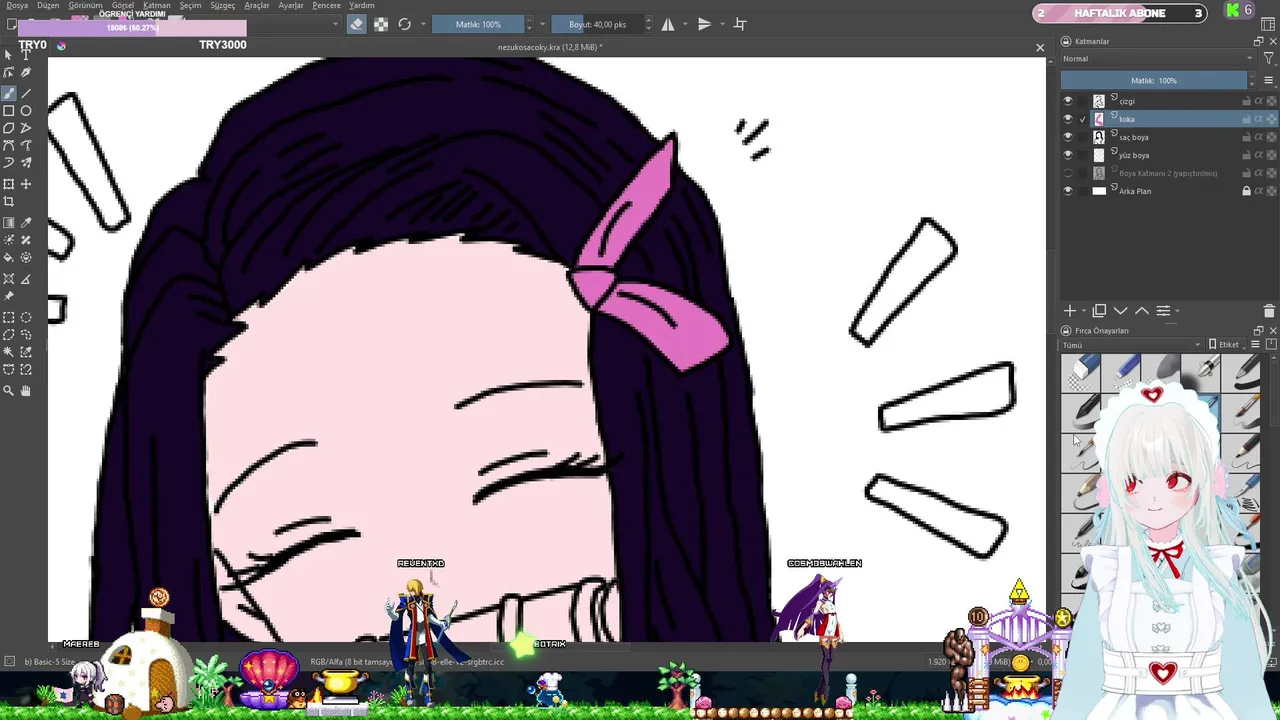Select the Ellipse tool
Screen dimensions: 1280x720
(26, 111)
